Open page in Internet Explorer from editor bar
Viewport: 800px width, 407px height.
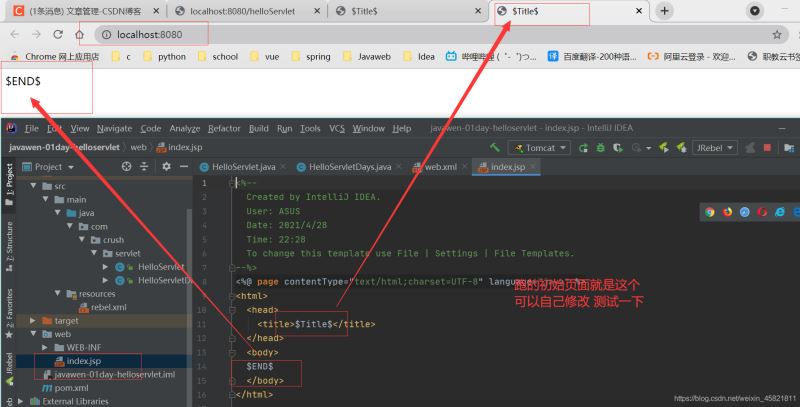(x=780, y=212)
